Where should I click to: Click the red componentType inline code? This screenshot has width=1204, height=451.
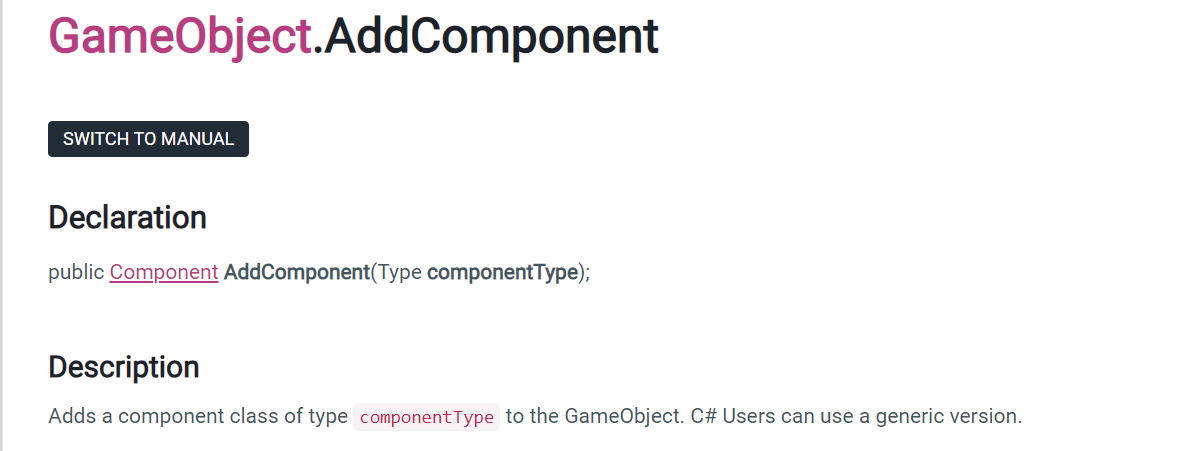click(x=427, y=417)
